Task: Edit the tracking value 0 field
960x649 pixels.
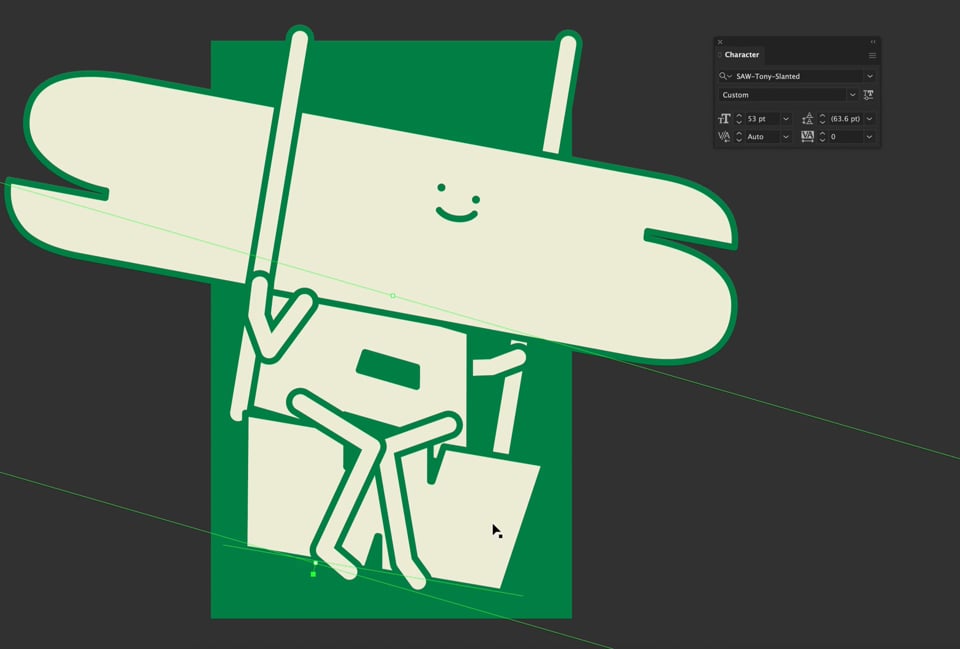Action: tap(846, 137)
